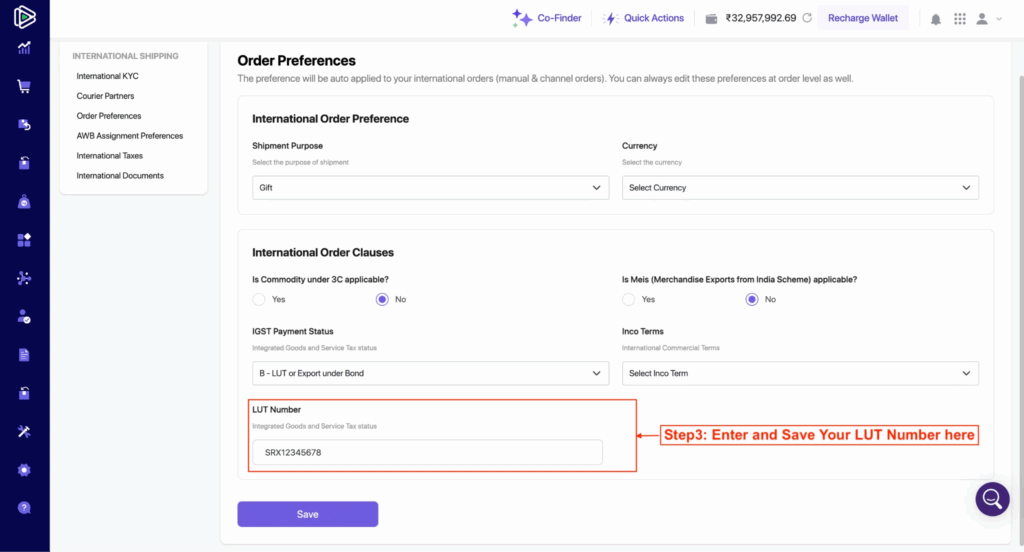The width and height of the screenshot is (1024, 552).
Task: Click the dashboard analytics chart icon
Action: [x=24, y=48]
